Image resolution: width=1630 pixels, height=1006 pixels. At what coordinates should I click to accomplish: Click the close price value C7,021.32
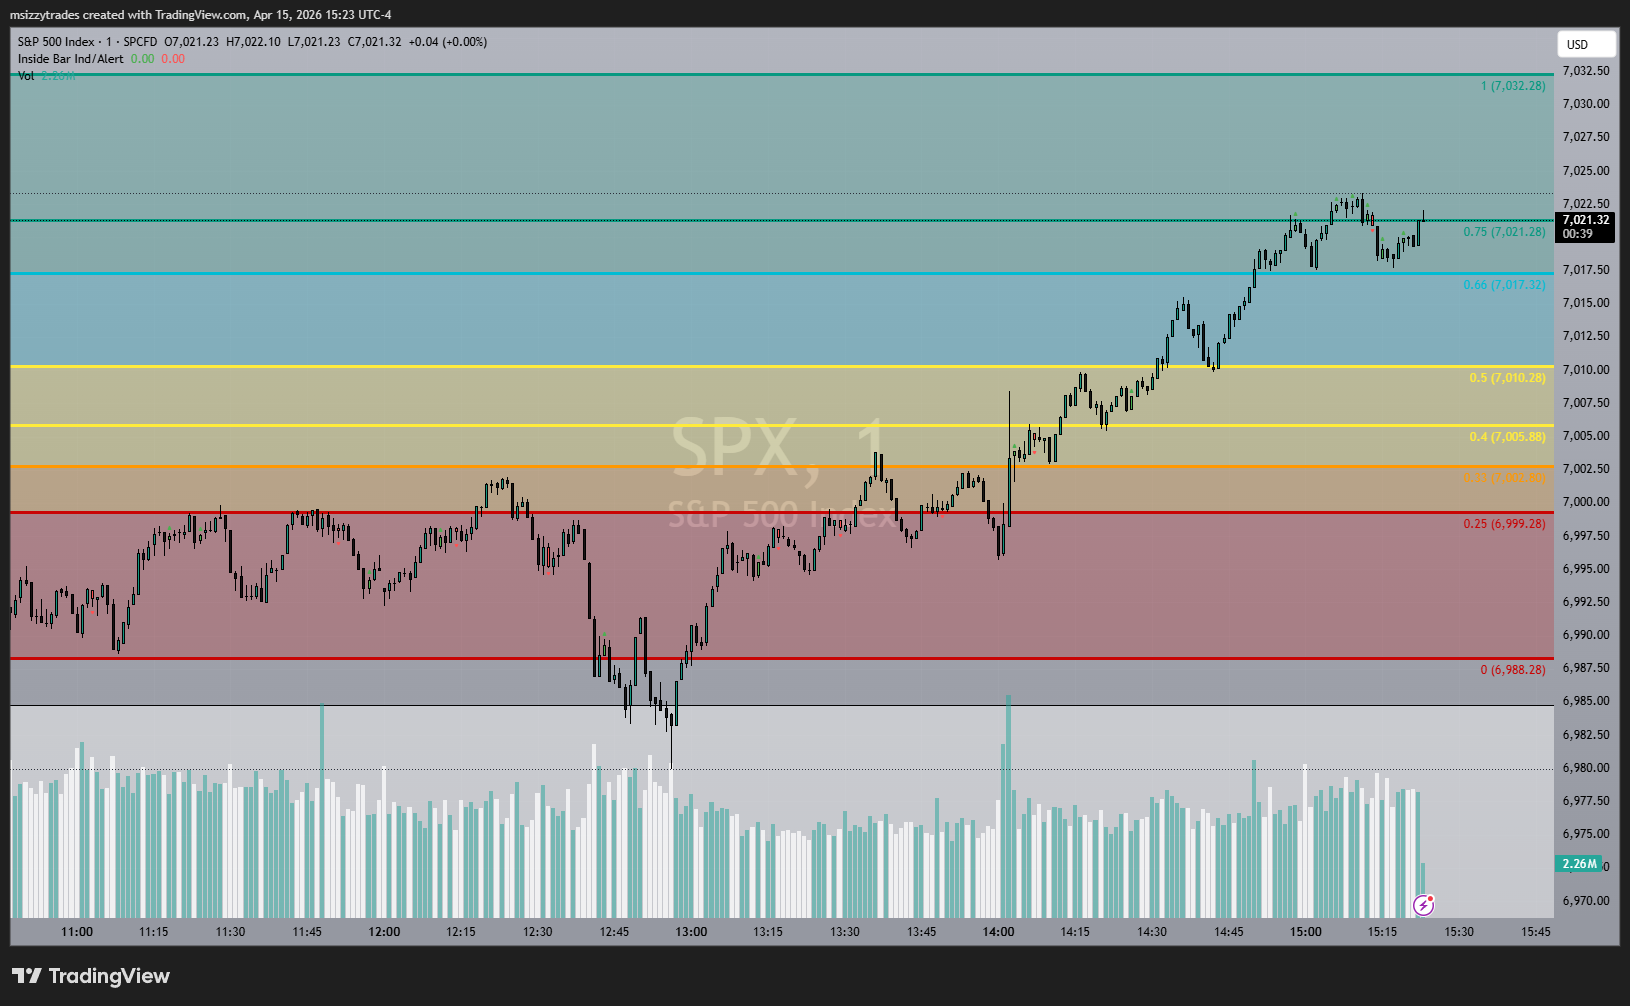coord(375,42)
